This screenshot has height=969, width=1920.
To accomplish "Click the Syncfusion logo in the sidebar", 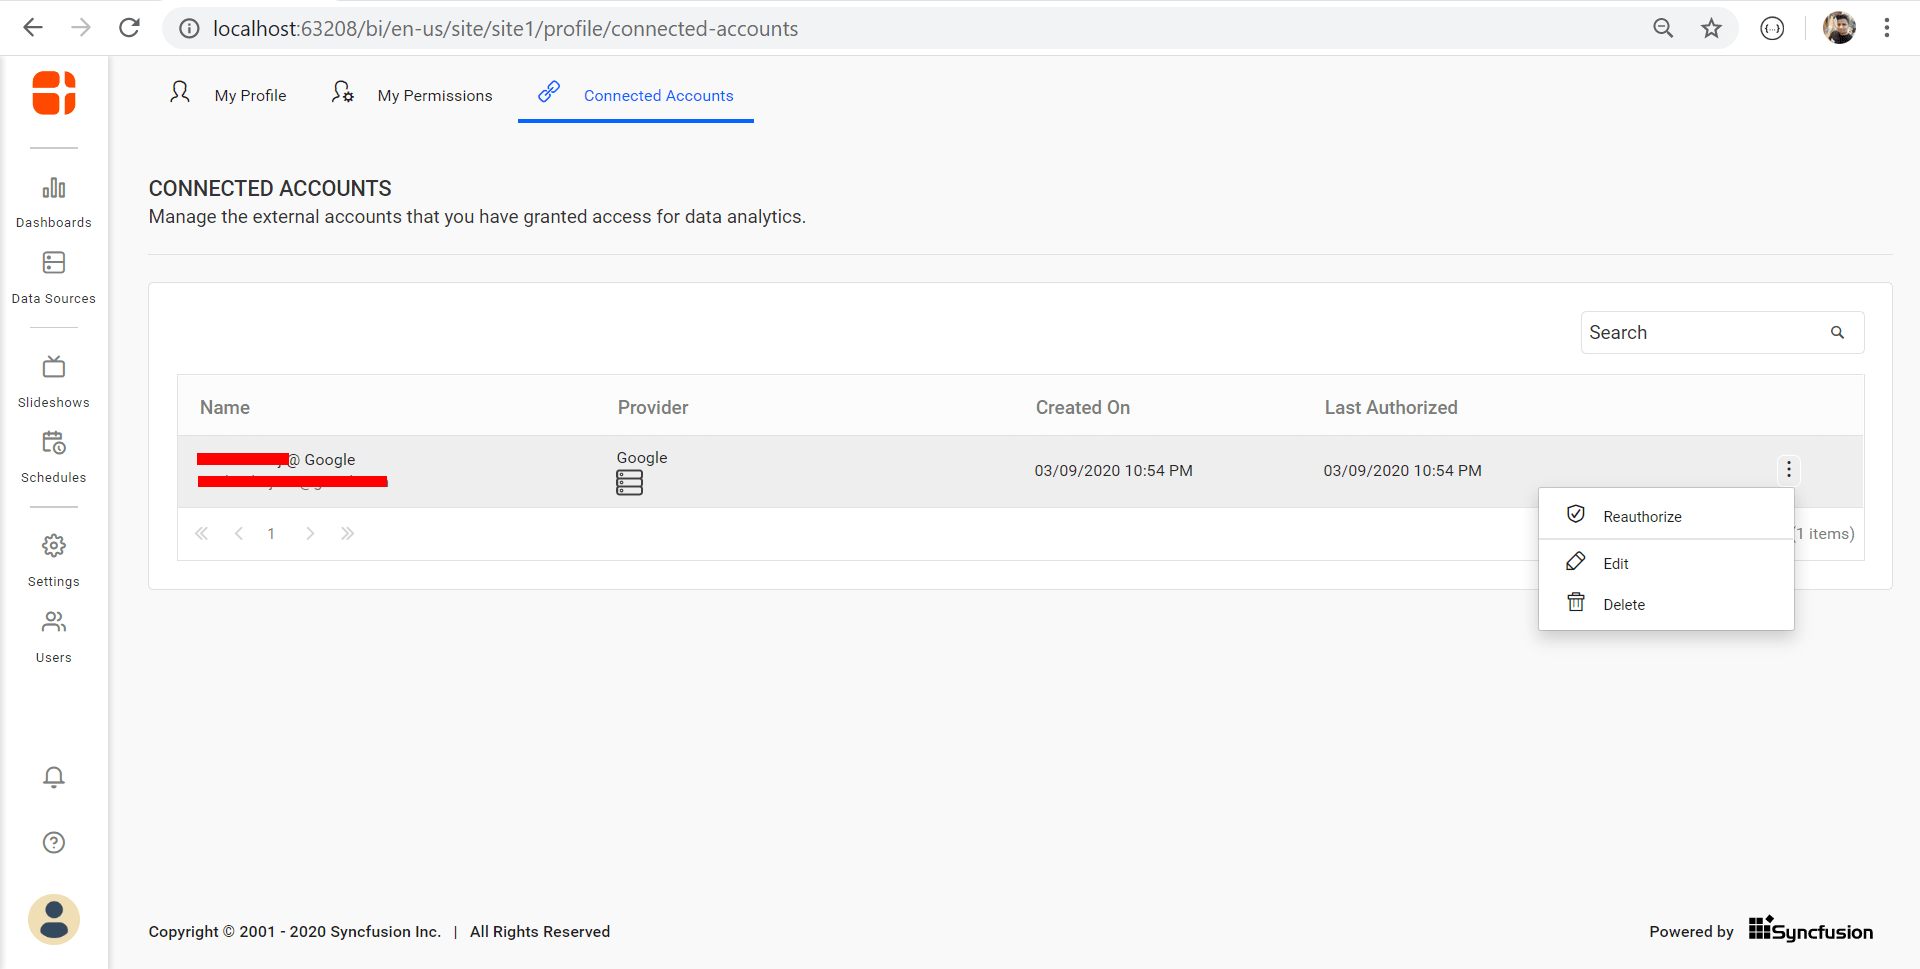I will click(x=53, y=93).
